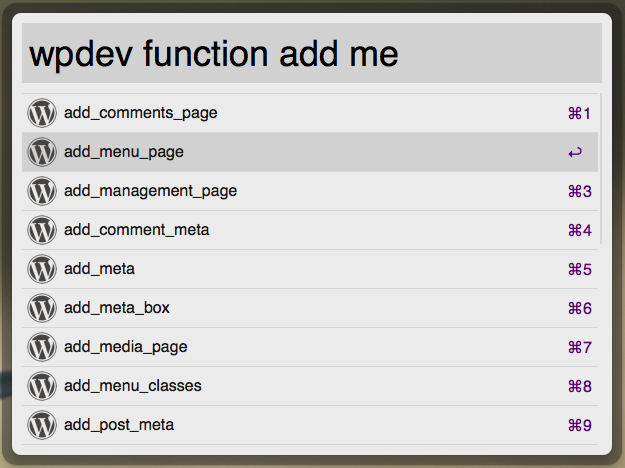Choose the add_menu_classes result
This screenshot has height=468, width=625.
310,386
